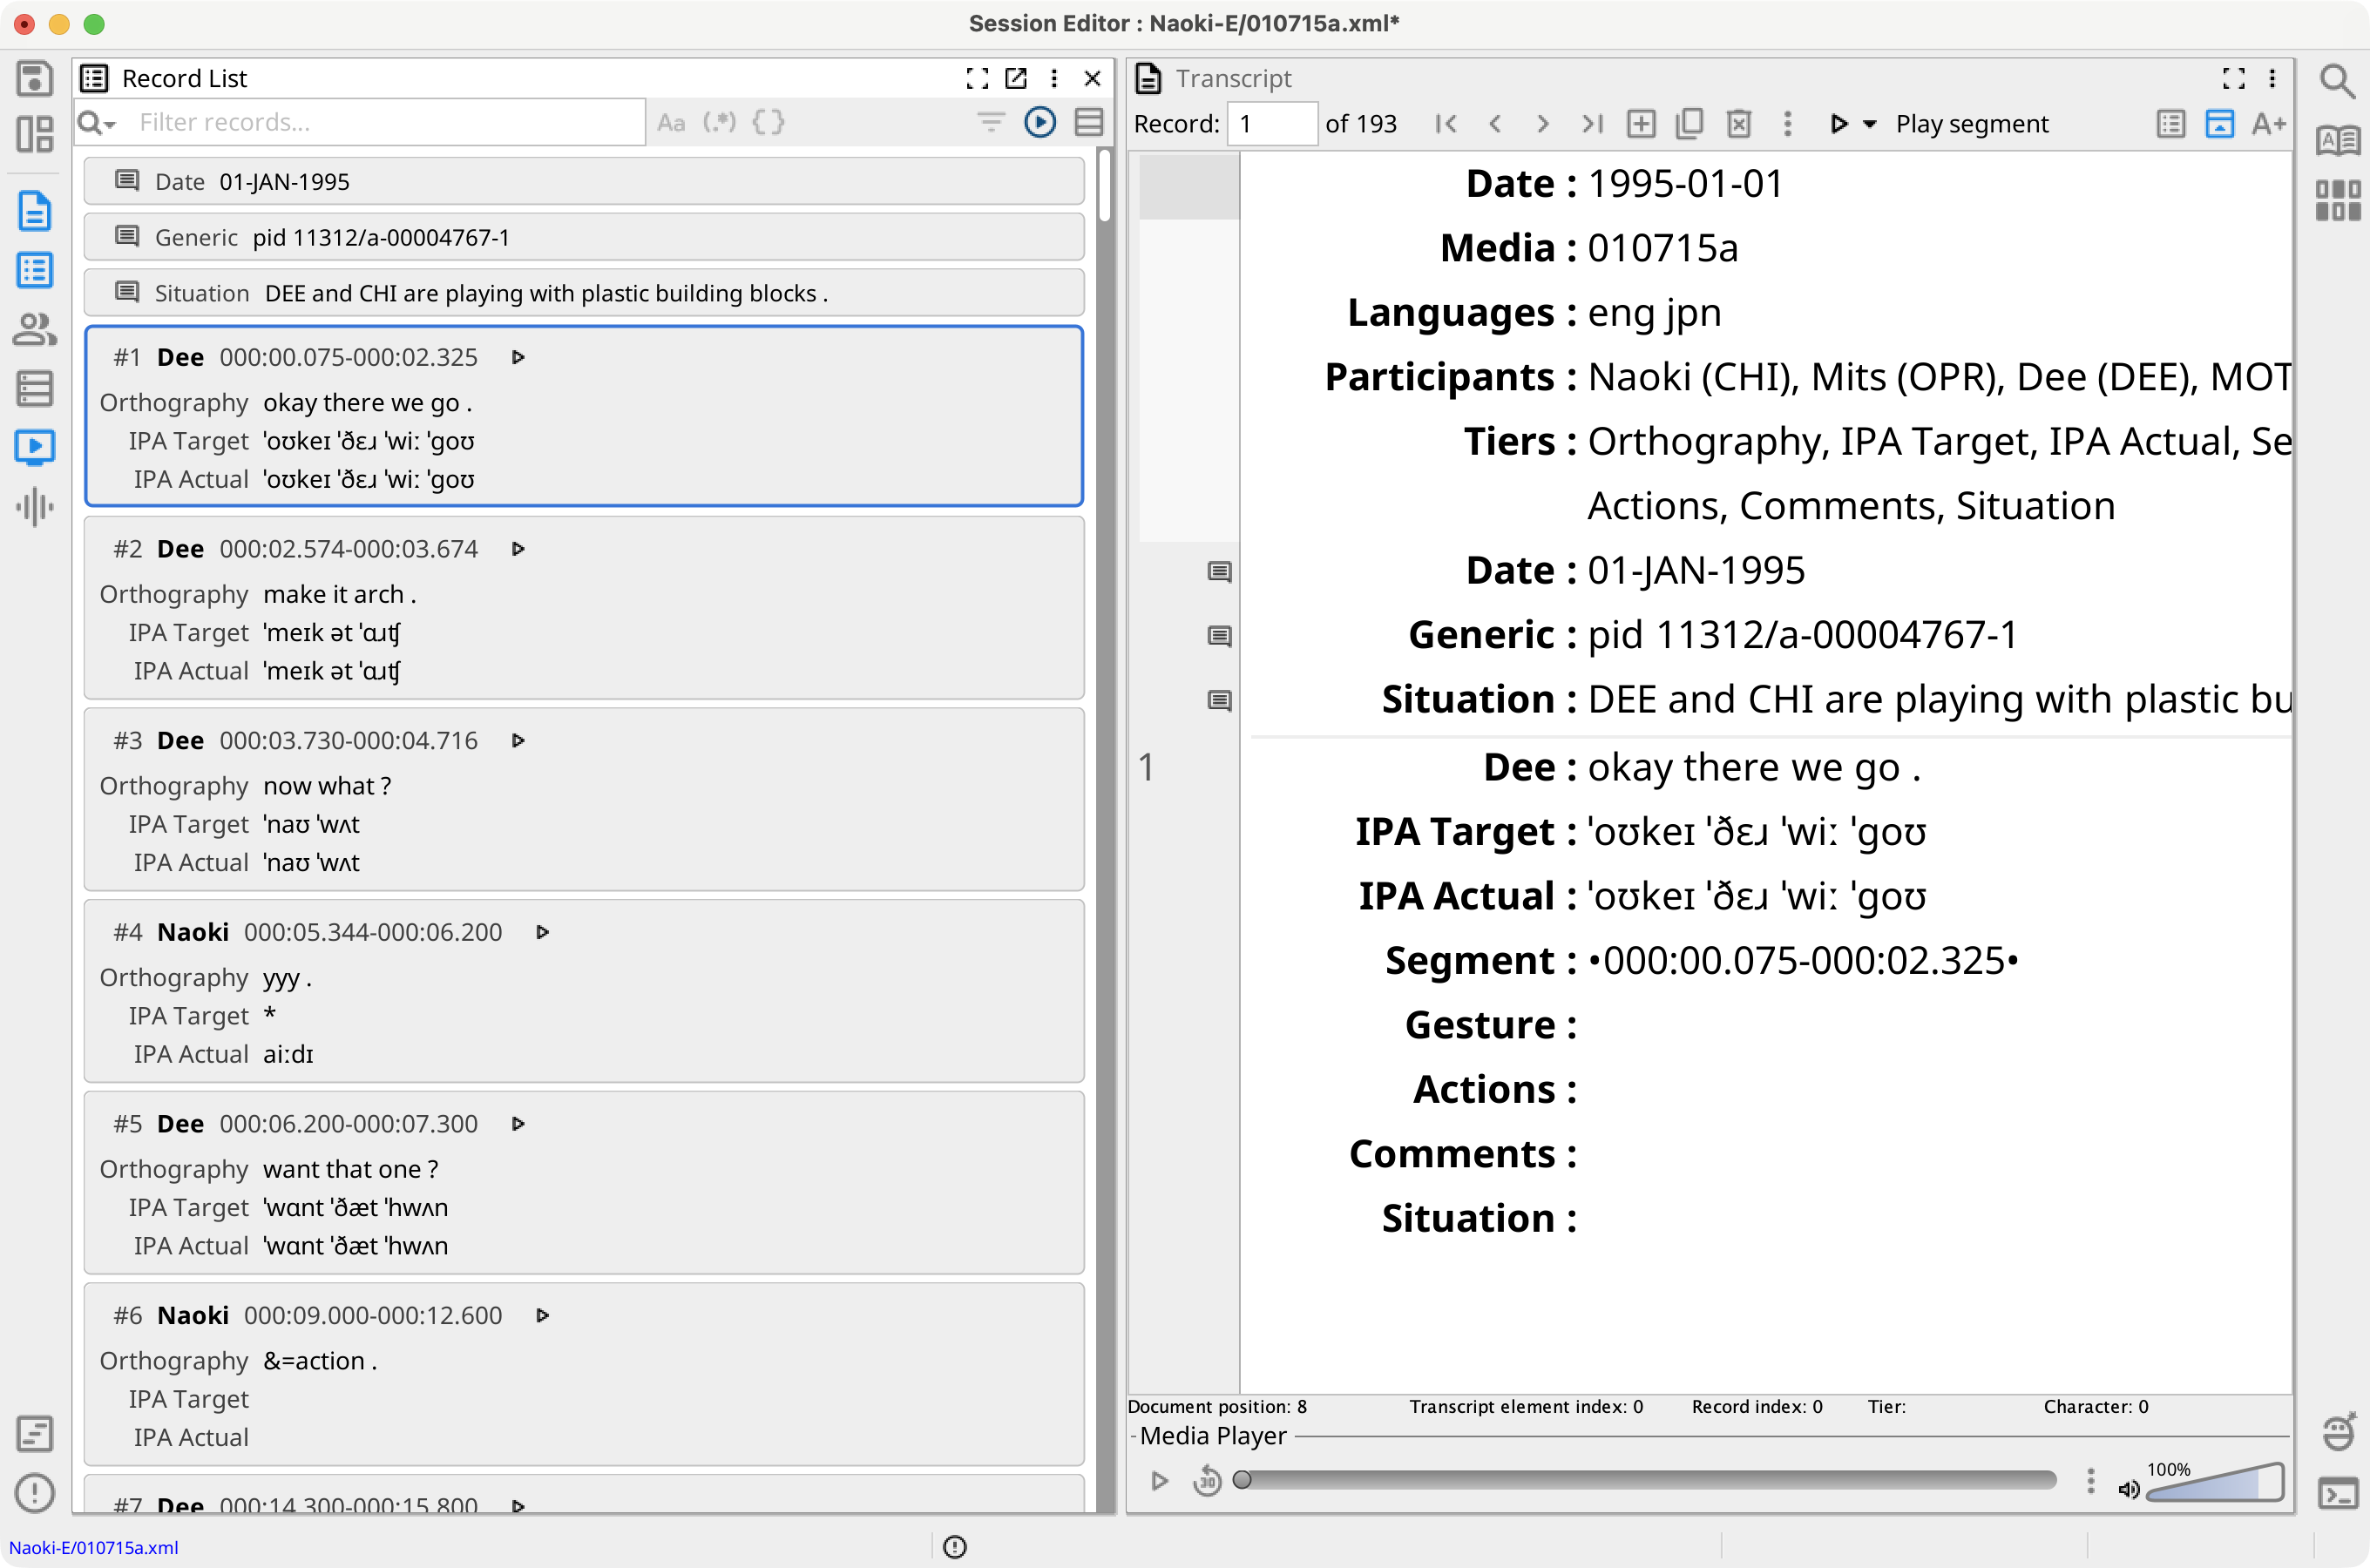Open the media player icon in left sidebar
This screenshot has height=1568, width=2370.
34,447
